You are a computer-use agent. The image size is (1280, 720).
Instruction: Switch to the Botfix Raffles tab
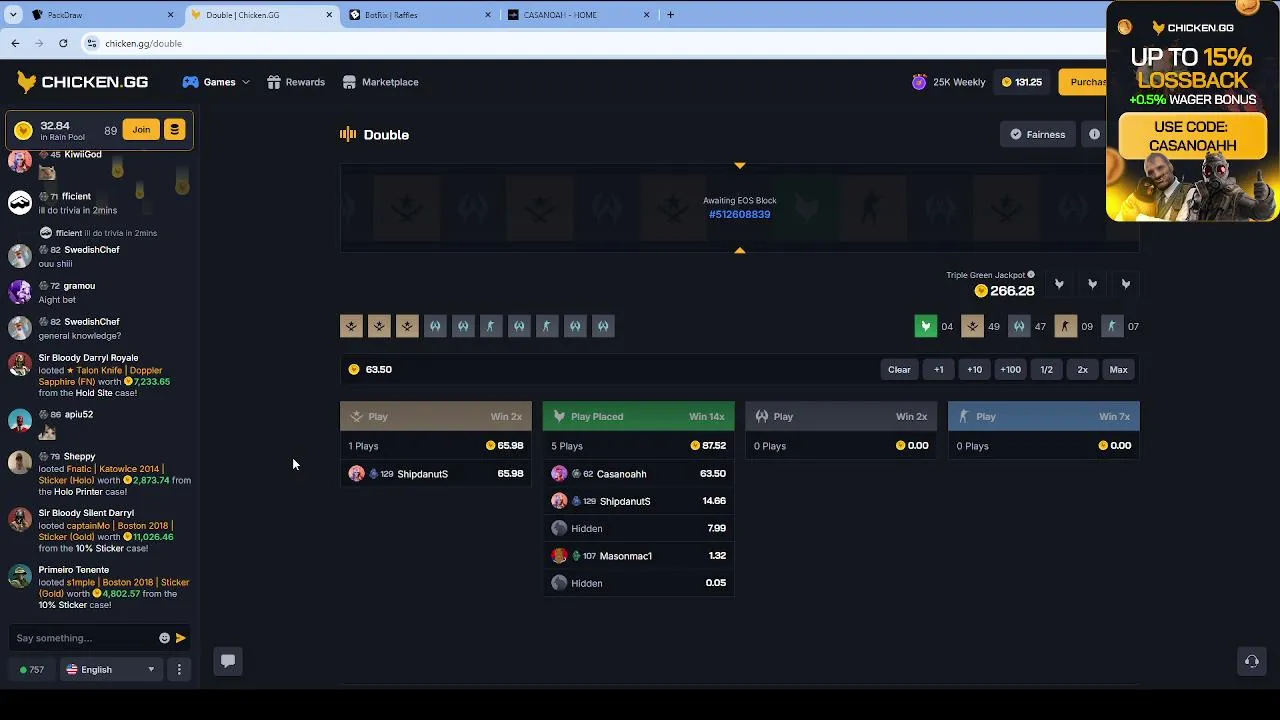pyautogui.click(x=420, y=15)
